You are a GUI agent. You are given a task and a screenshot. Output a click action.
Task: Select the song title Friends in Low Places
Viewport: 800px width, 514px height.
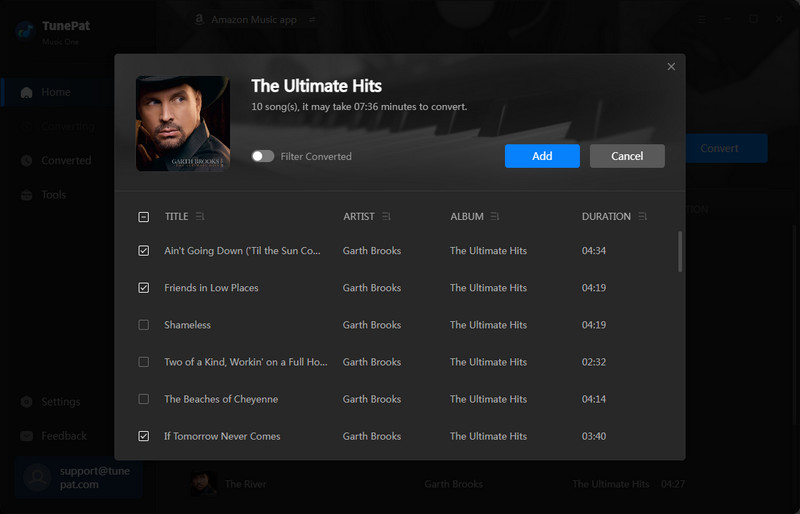211,288
